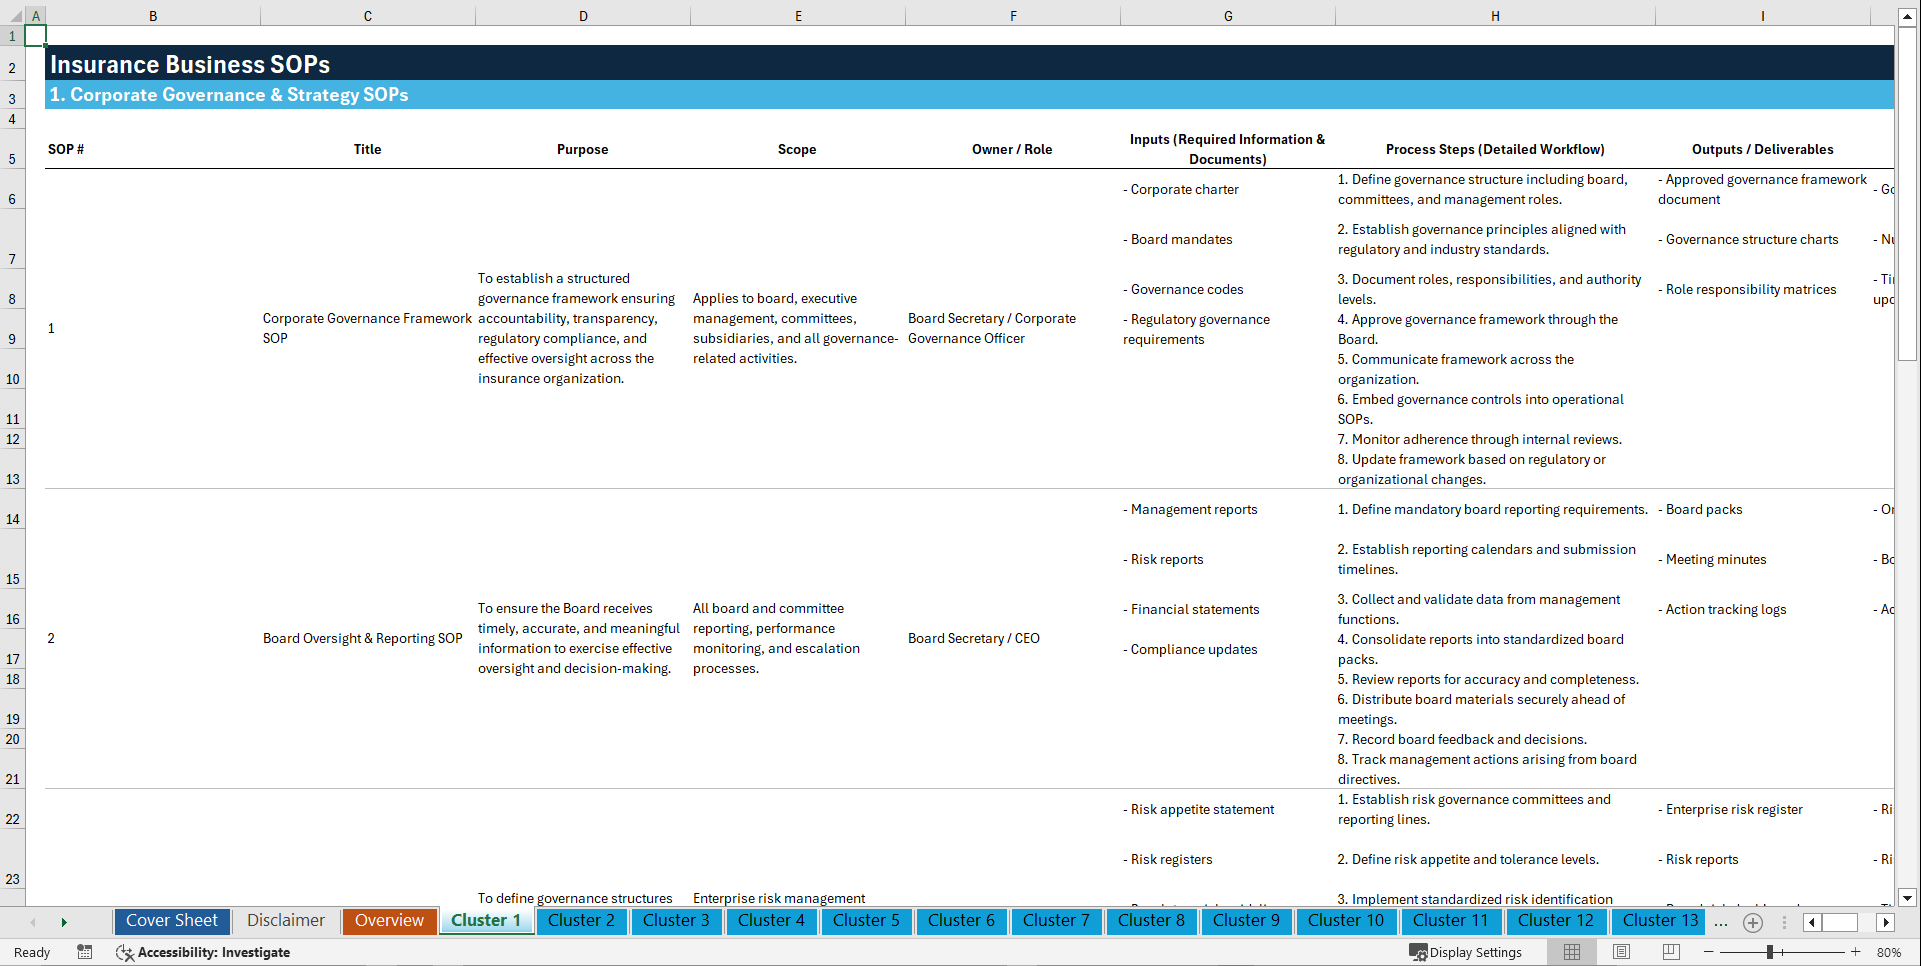This screenshot has height=966, width=1921.
Task: Select column F header
Action: click(1013, 15)
